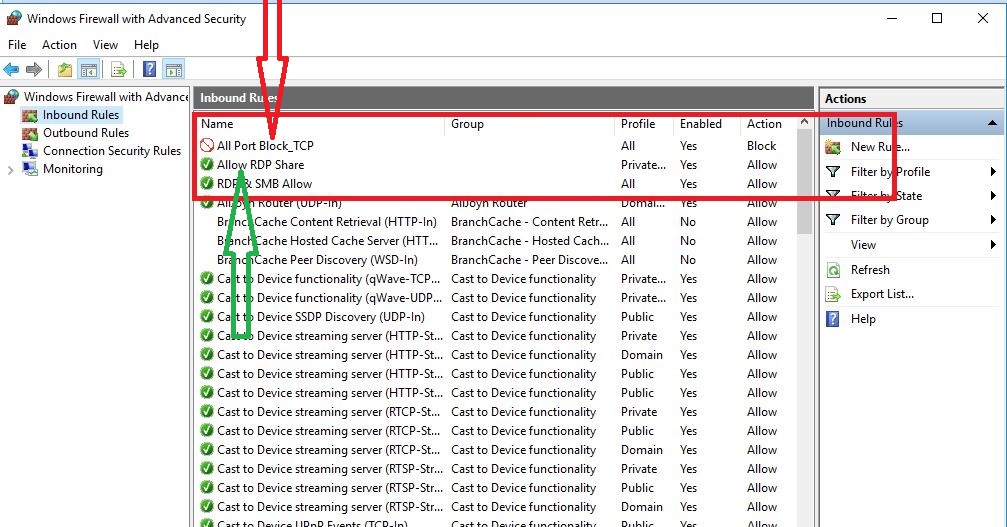The height and width of the screenshot is (527, 1007).
Task: Open the View menu
Action: click(x=105, y=45)
